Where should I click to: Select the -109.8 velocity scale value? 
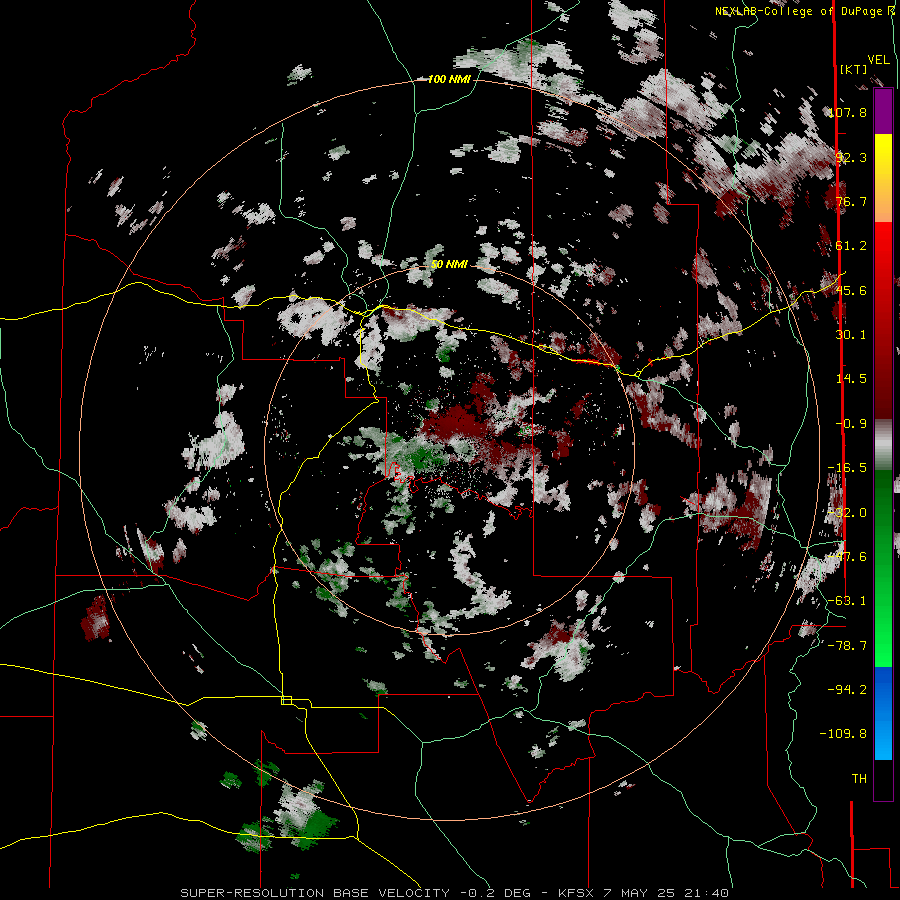tap(844, 734)
